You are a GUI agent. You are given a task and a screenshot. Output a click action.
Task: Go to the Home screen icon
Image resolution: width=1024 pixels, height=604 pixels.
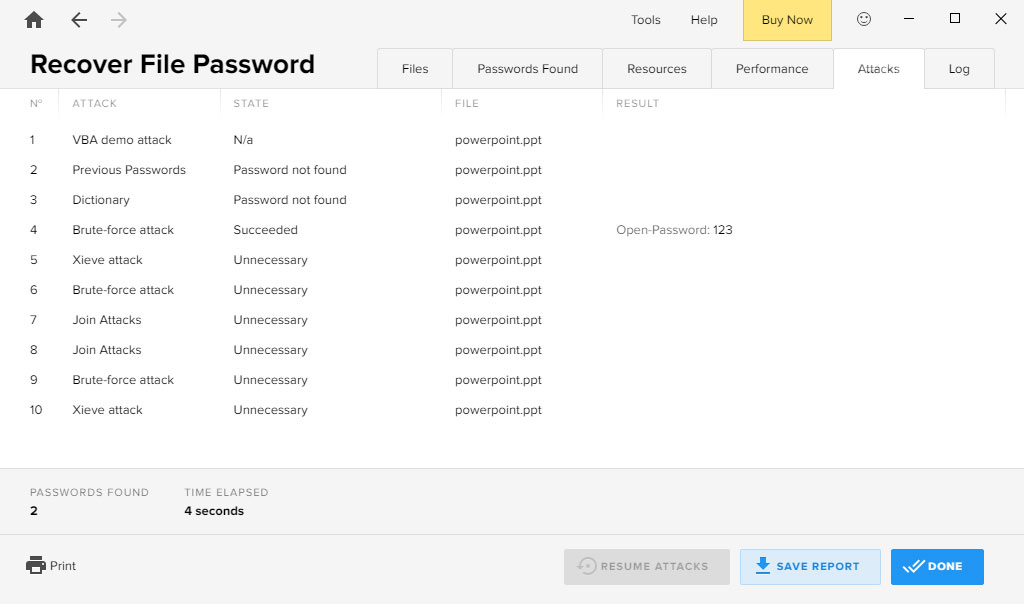[34, 20]
